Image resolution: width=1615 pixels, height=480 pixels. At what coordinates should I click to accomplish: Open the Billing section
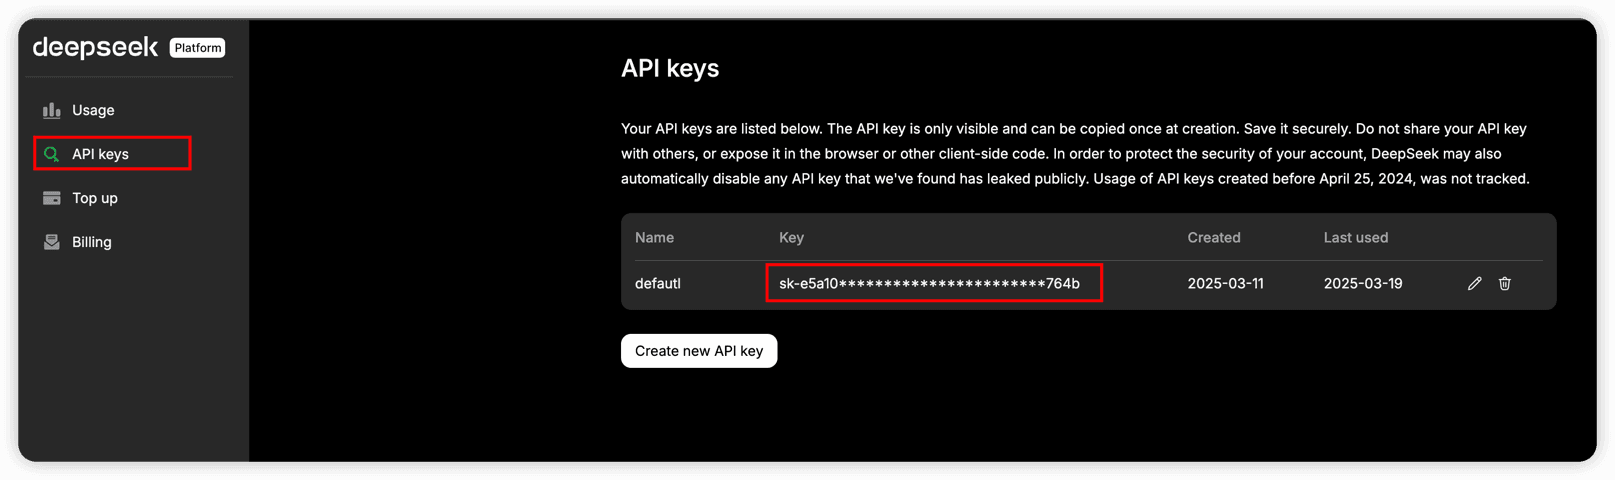click(x=91, y=242)
